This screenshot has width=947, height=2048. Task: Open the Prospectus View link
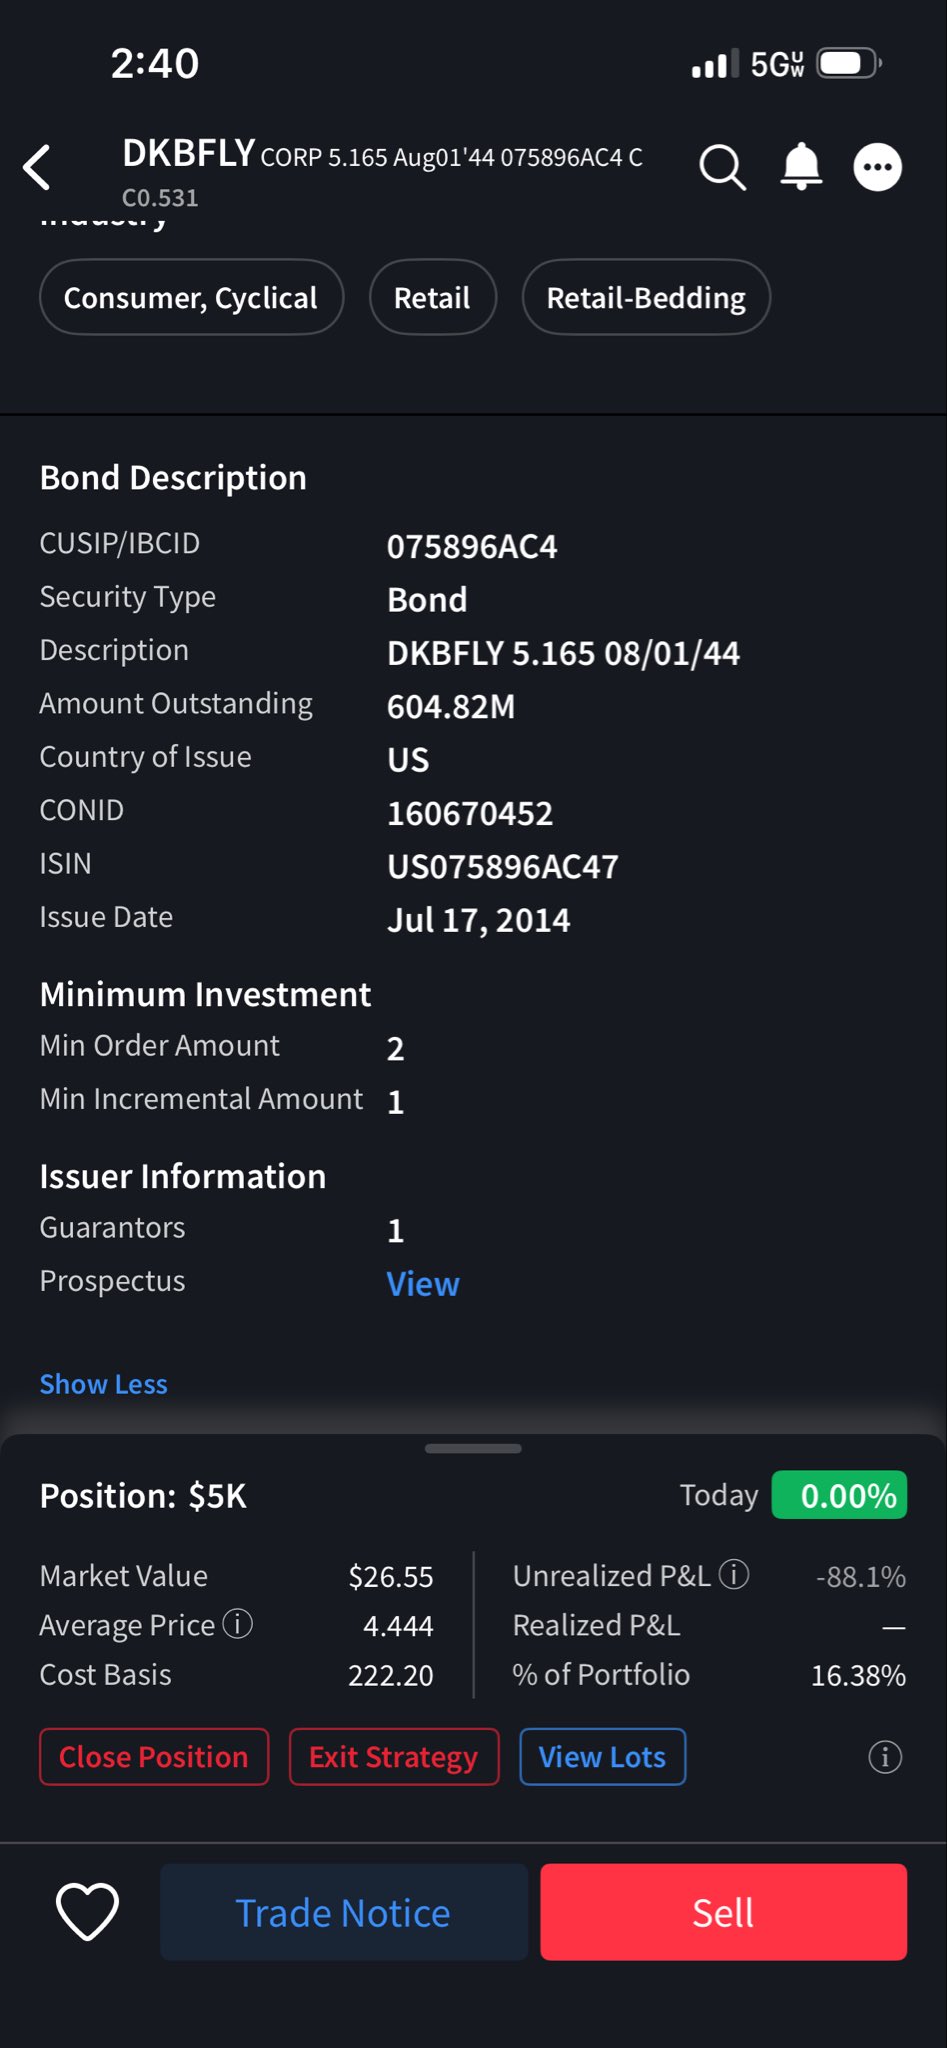click(x=423, y=1284)
